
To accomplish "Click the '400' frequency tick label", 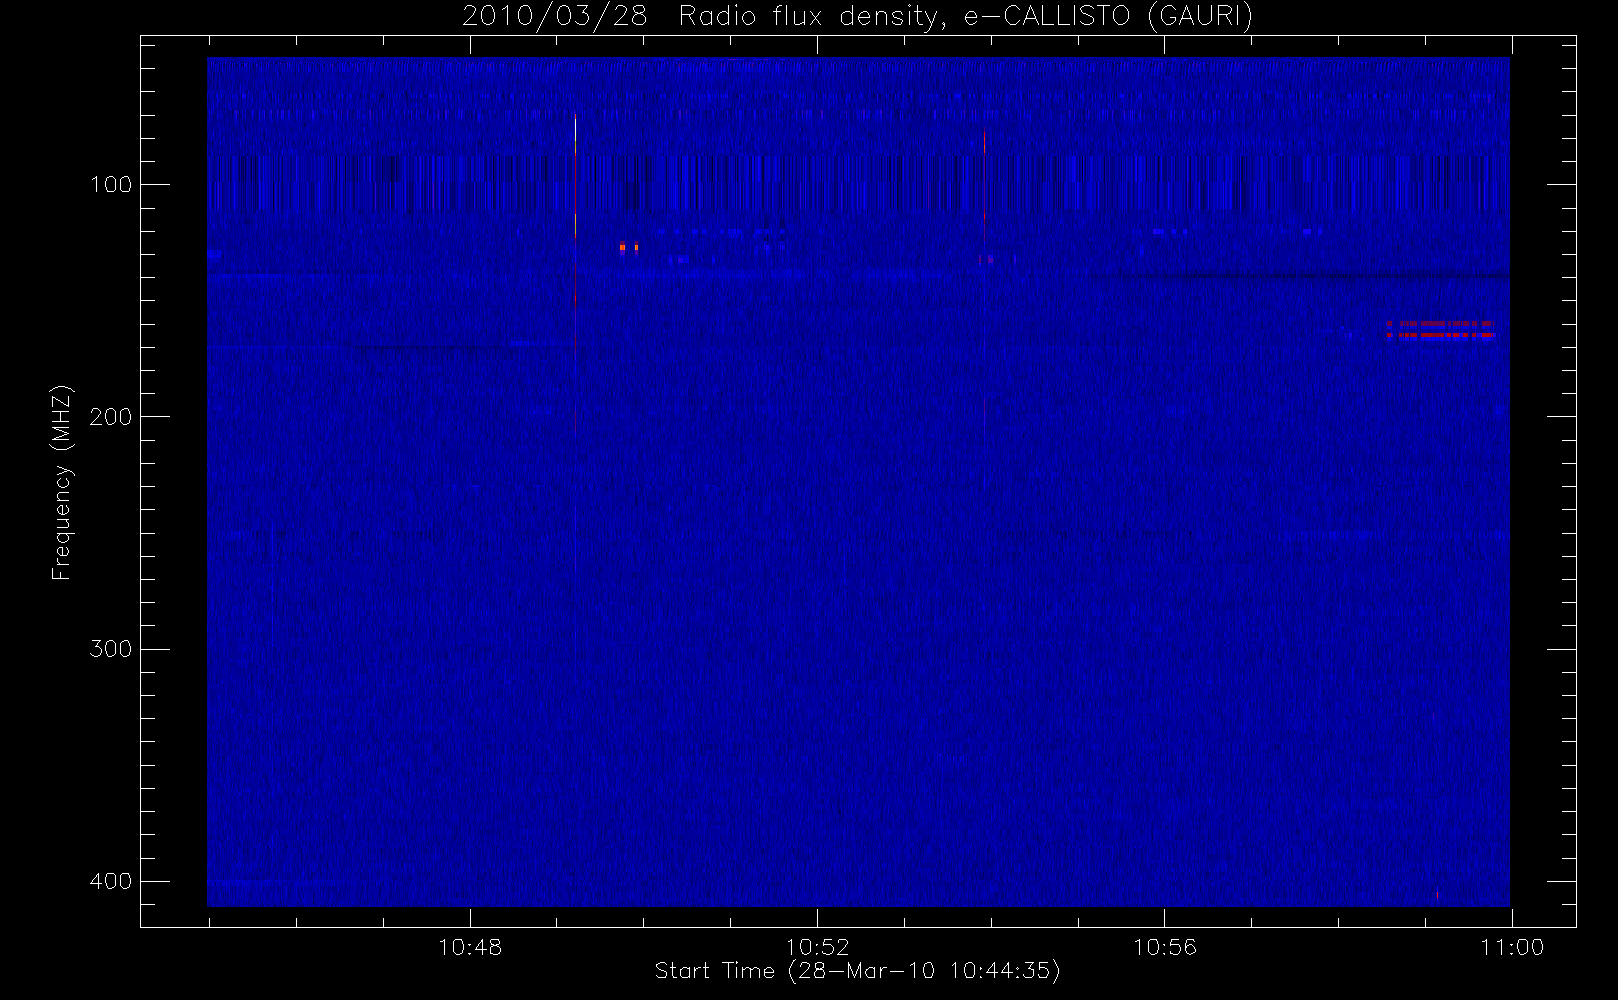I will click(110, 881).
